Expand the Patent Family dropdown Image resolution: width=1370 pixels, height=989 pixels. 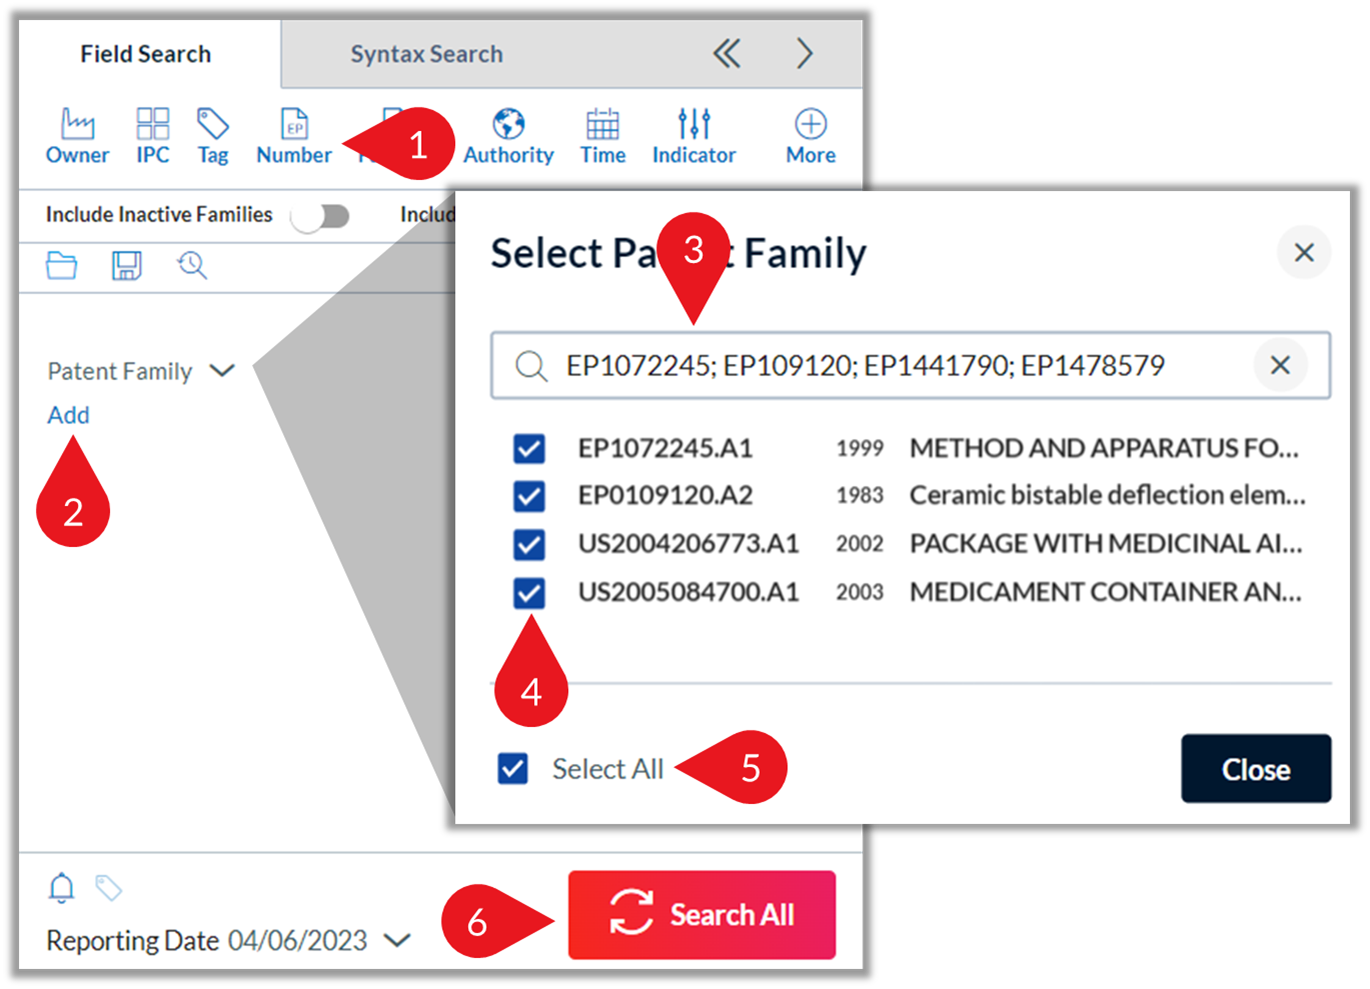click(x=222, y=370)
